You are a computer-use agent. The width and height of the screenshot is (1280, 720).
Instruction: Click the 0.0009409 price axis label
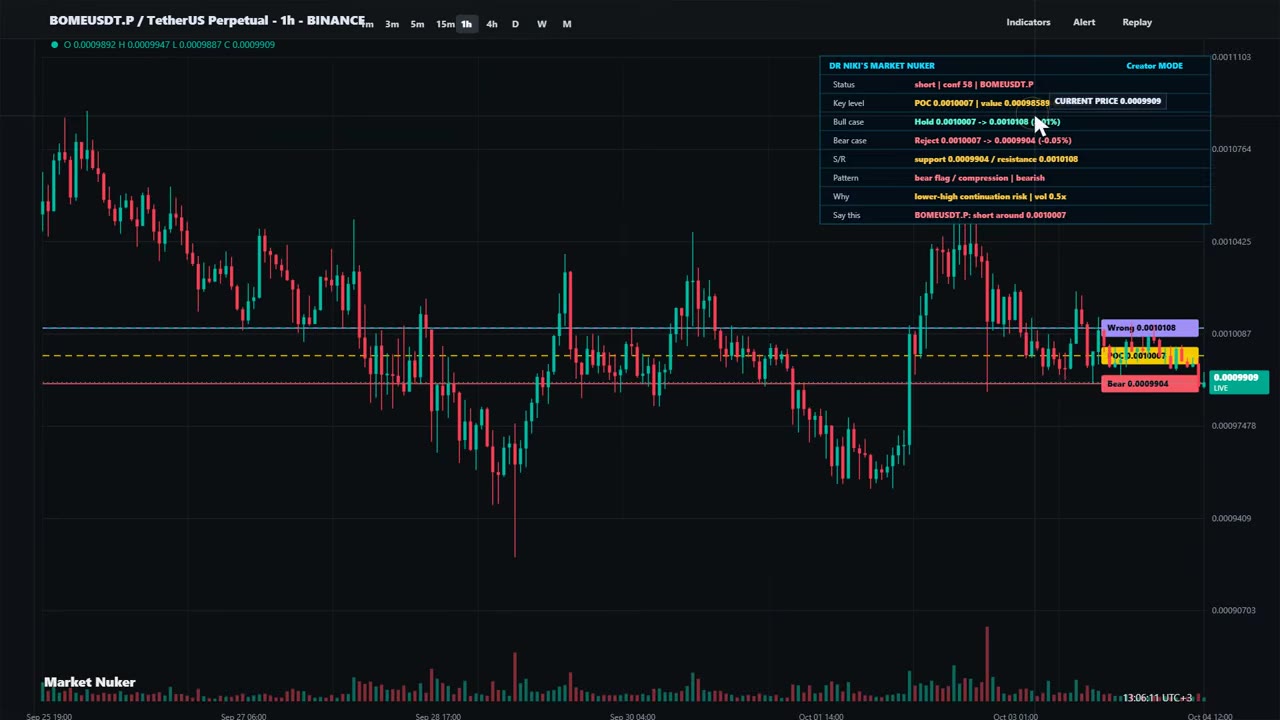coord(1231,518)
